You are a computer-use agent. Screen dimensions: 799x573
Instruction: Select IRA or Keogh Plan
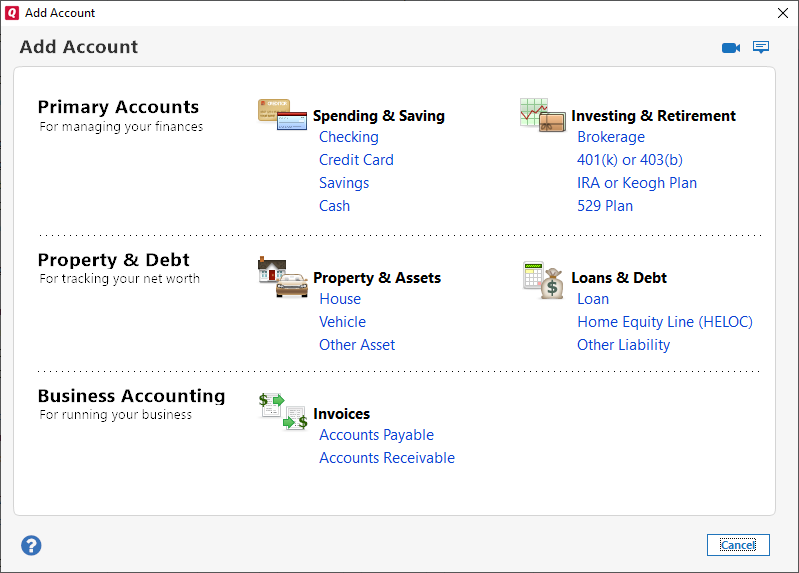coord(636,183)
